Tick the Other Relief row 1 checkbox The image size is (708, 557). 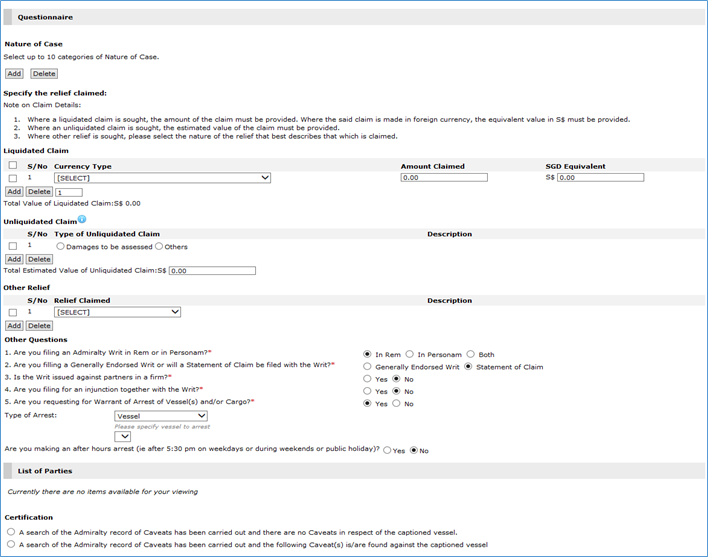click(12, 312)
